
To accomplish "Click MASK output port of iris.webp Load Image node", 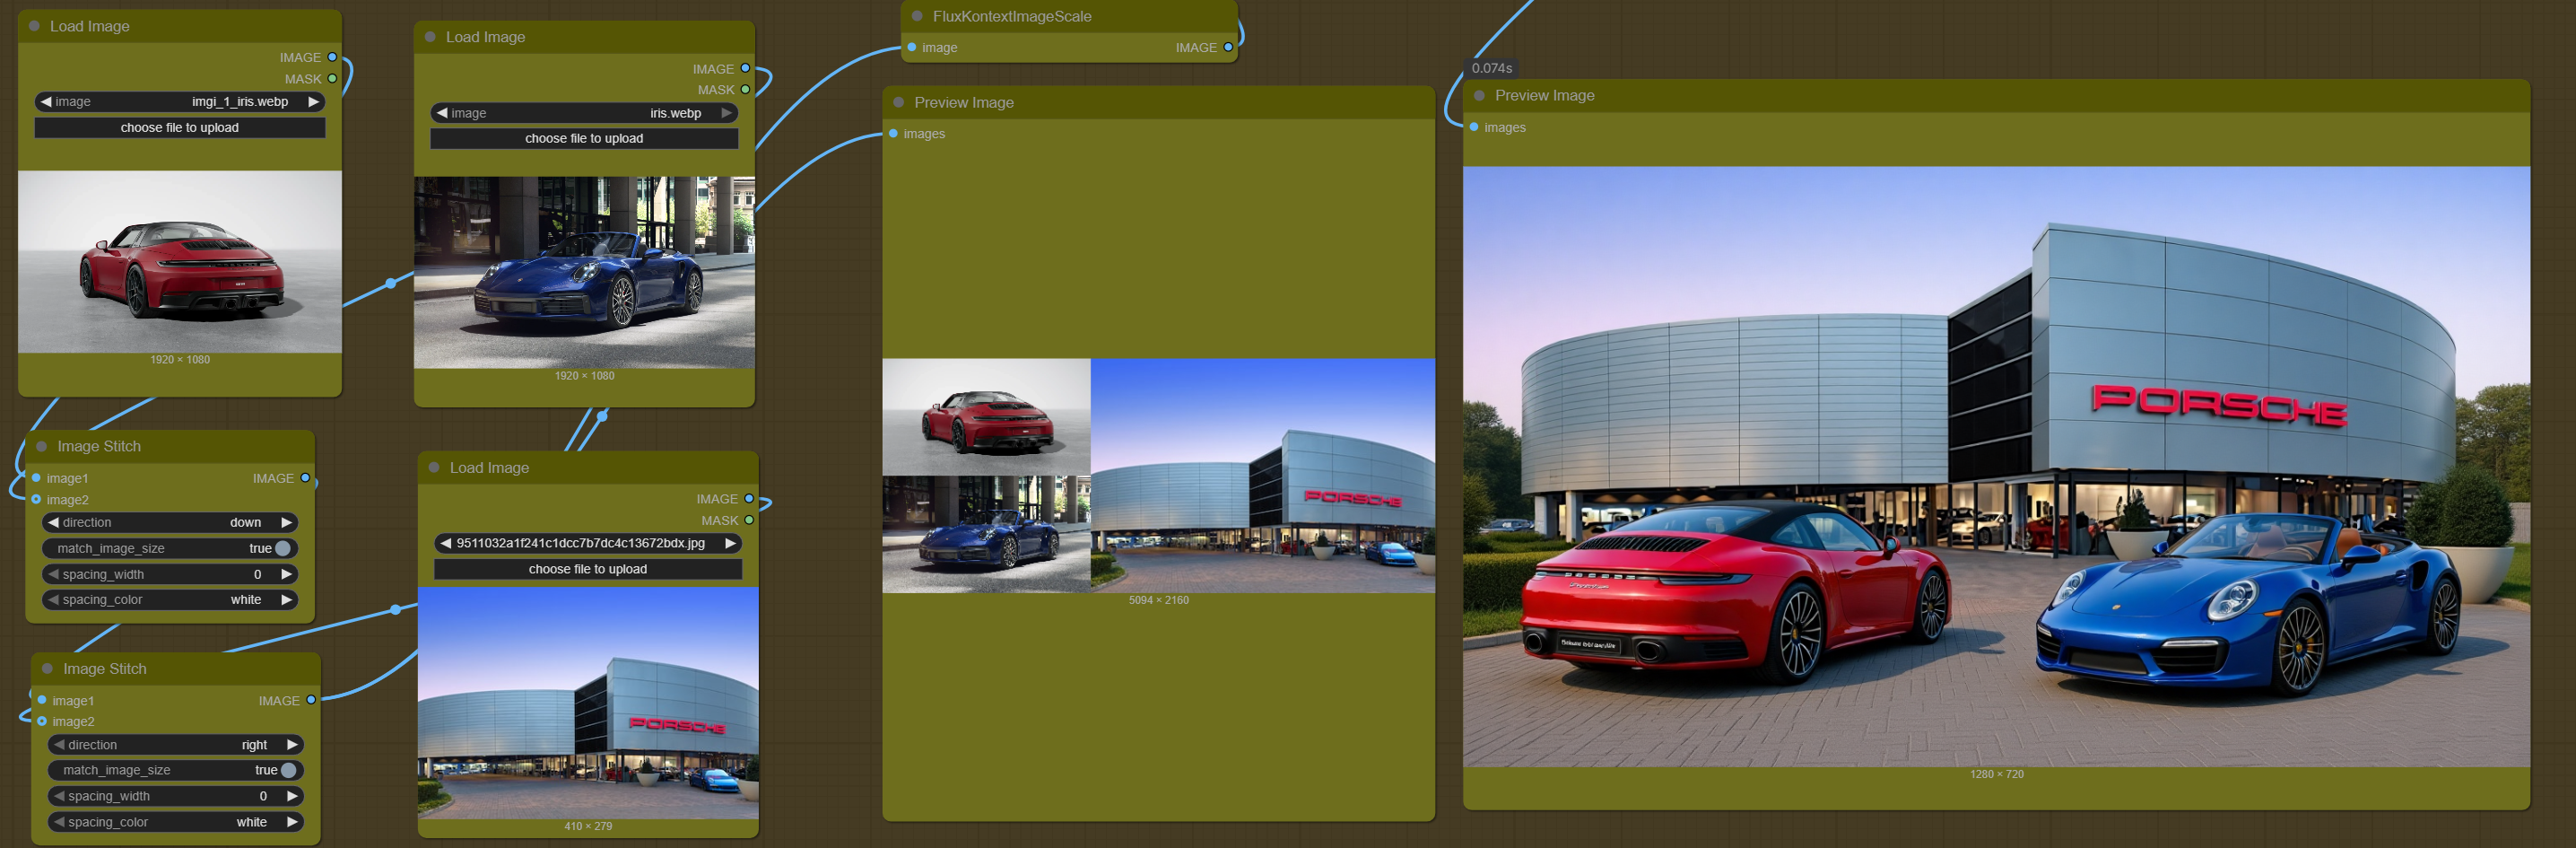I will tap(745, 89).
